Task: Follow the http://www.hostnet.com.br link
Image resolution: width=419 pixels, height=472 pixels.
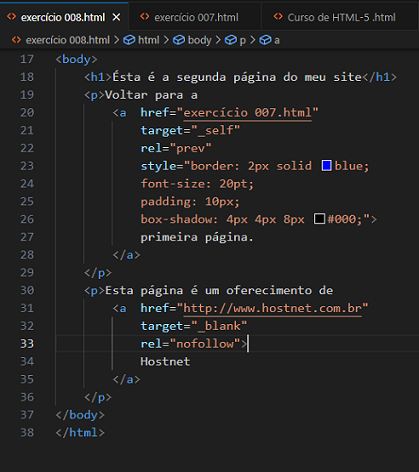Action: [x=272, y=308]
